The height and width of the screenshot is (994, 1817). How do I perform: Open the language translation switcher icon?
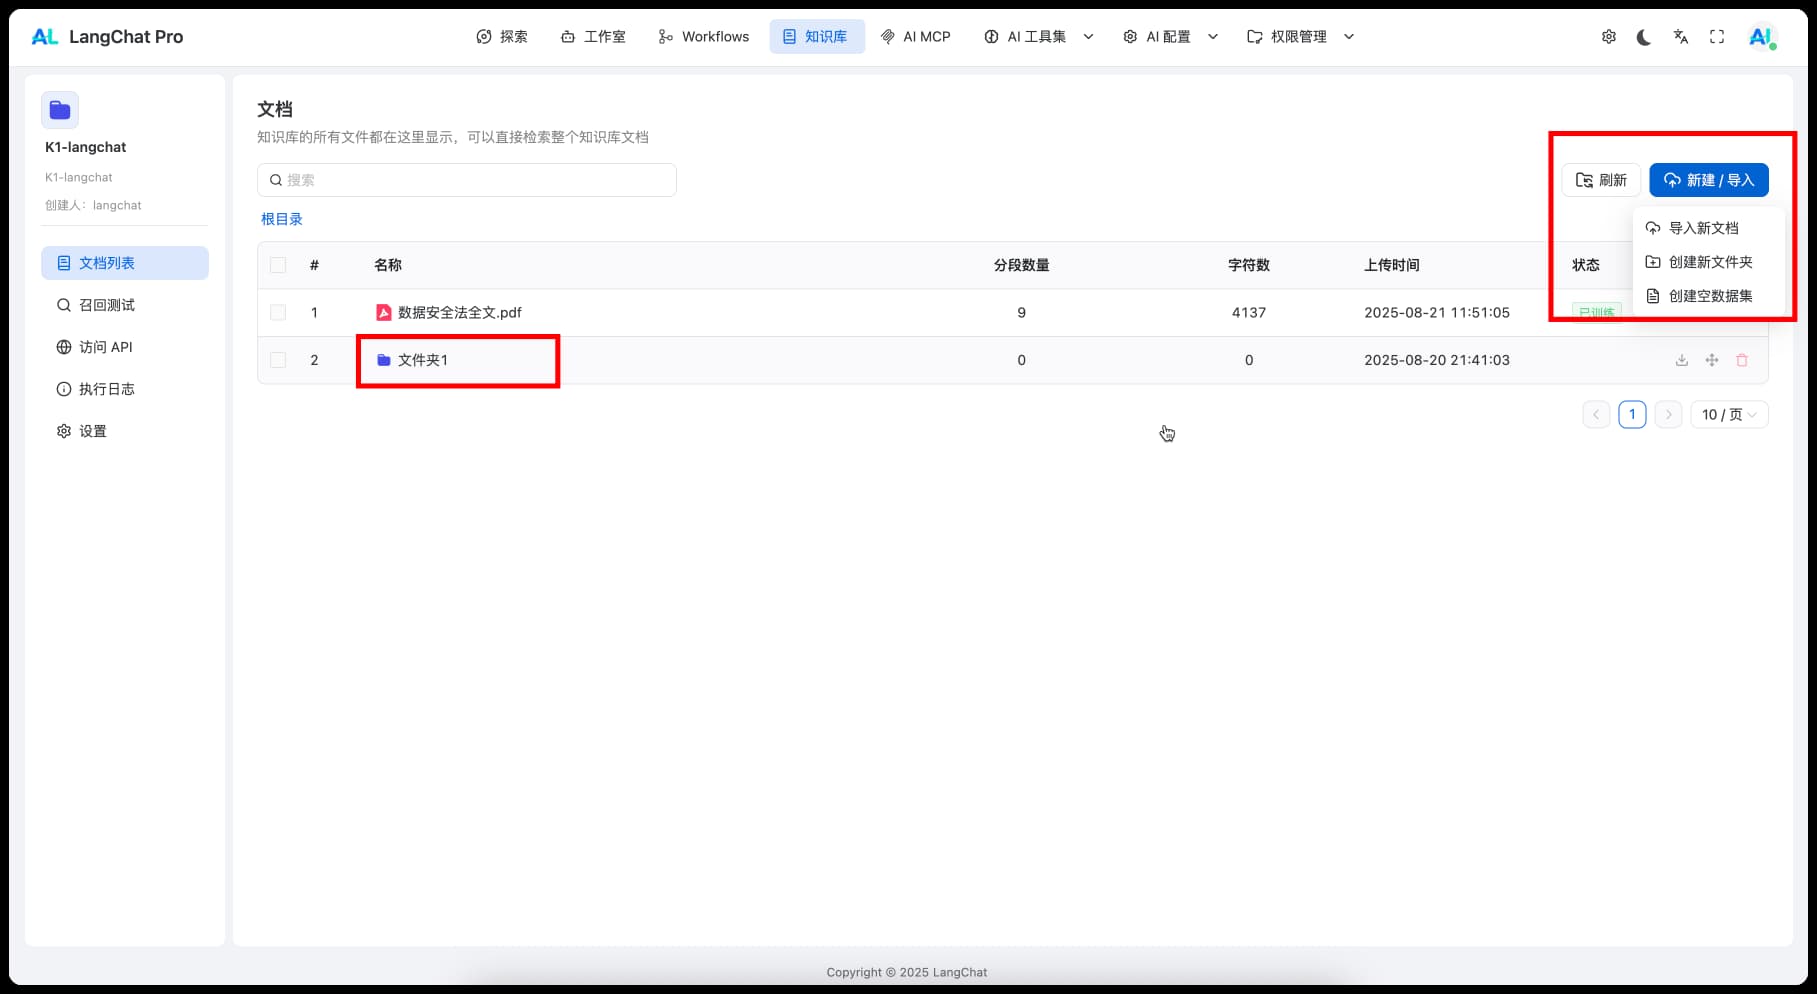1680,37
